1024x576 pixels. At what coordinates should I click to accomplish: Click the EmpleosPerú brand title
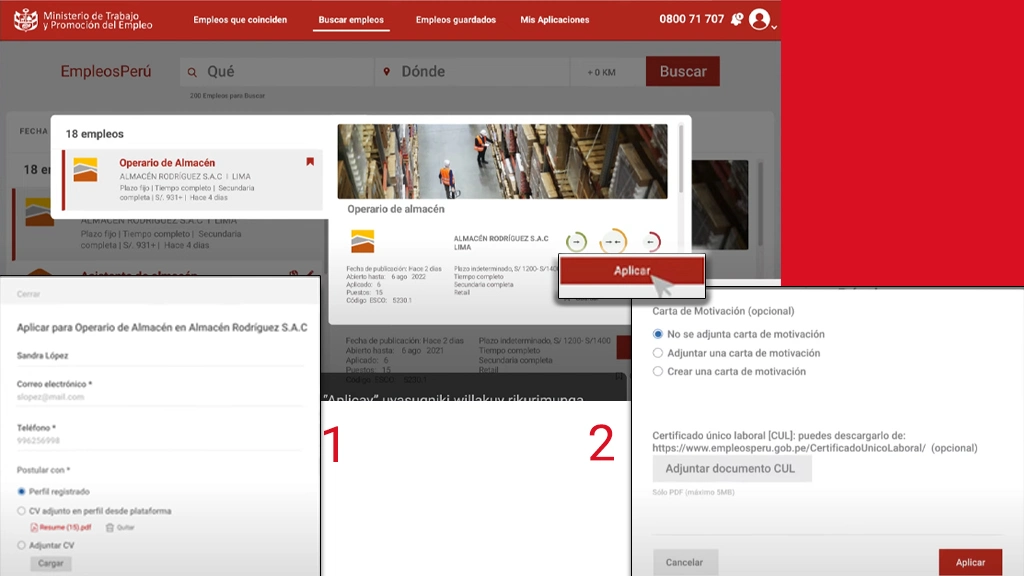tap(106, 71)
